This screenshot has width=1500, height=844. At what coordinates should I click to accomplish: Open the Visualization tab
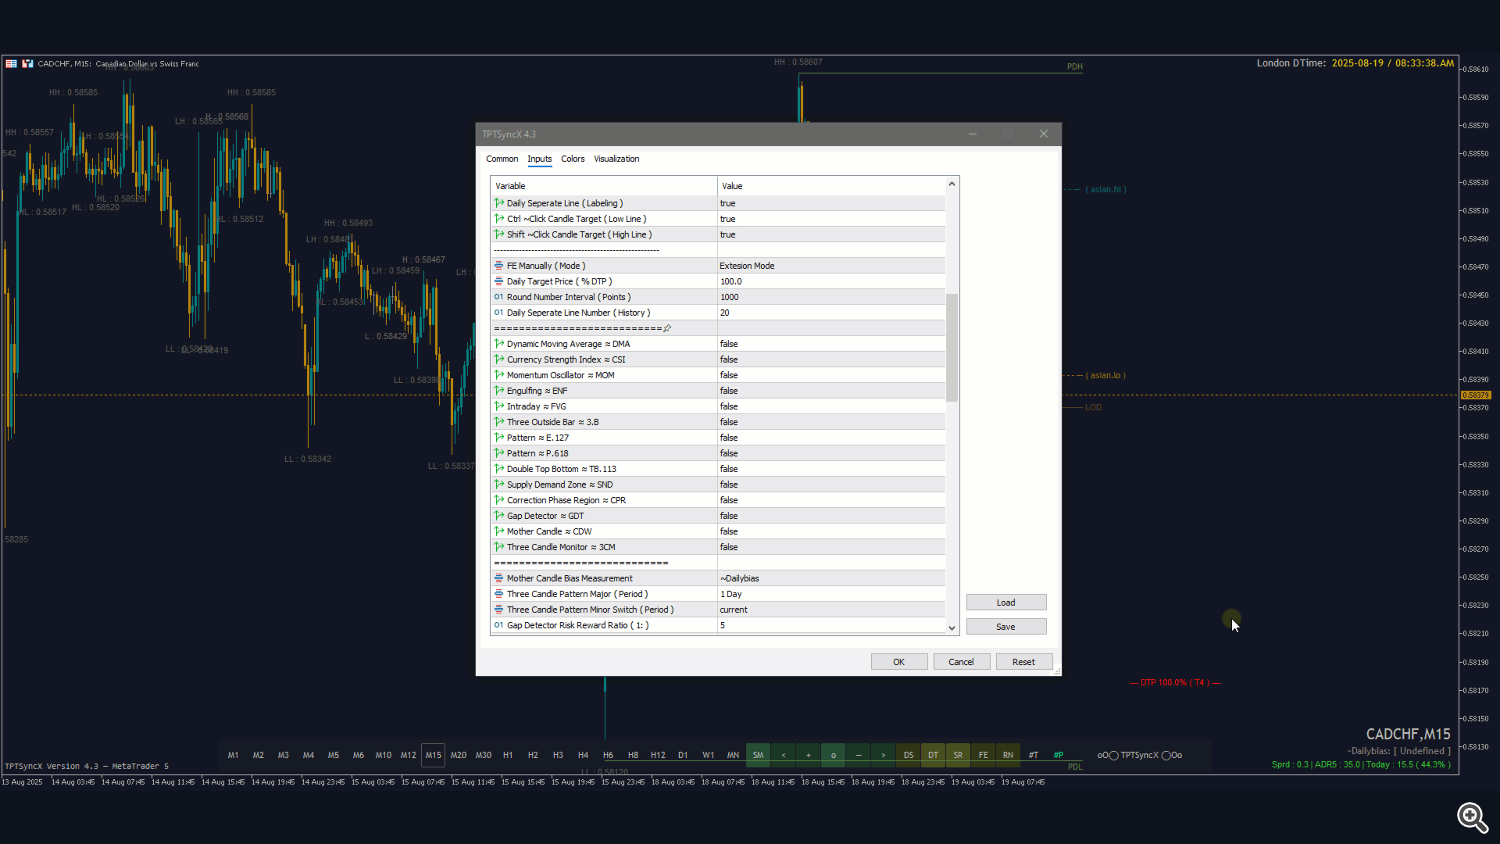click(x=616, y=159)
